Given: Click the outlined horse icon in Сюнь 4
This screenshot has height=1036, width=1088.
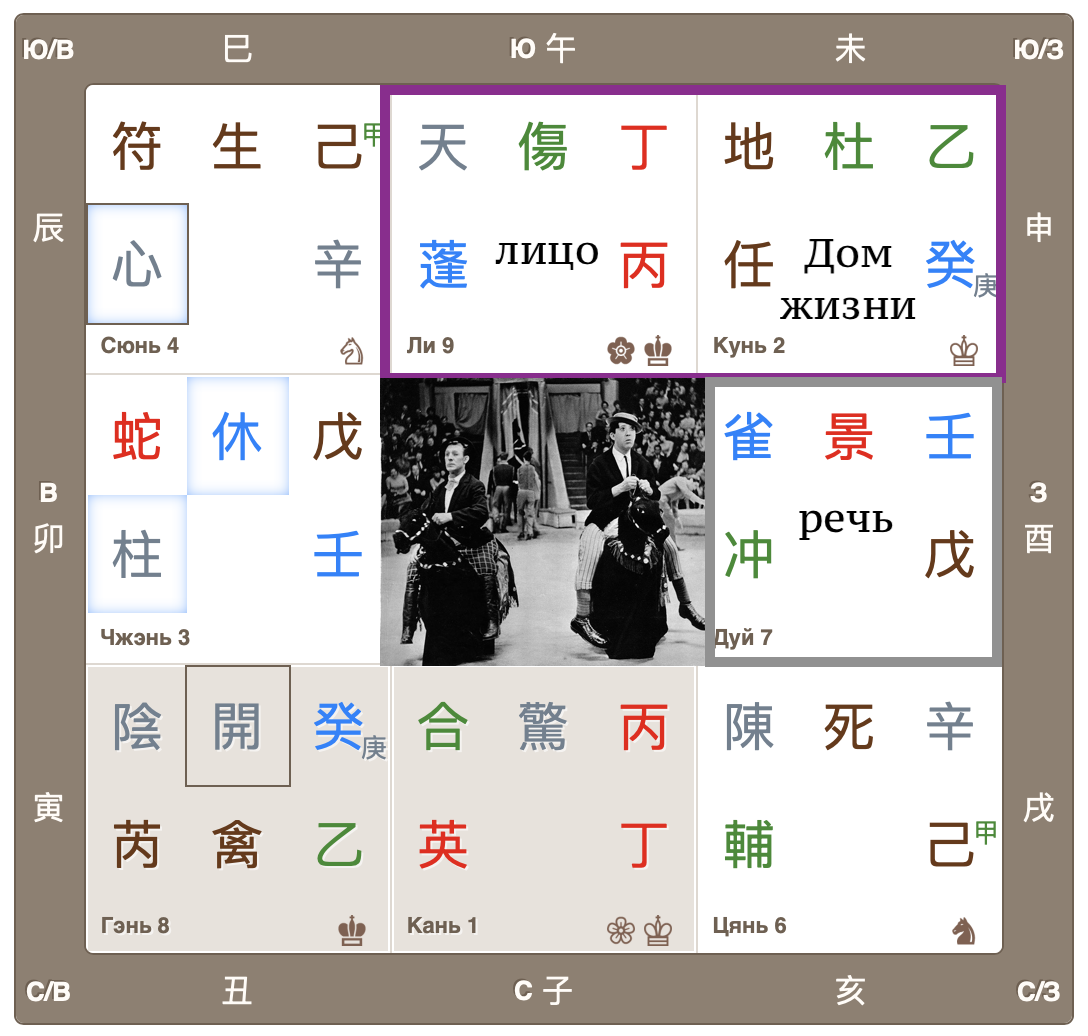Looking at the screenshot, I should [x=352, y=351].
